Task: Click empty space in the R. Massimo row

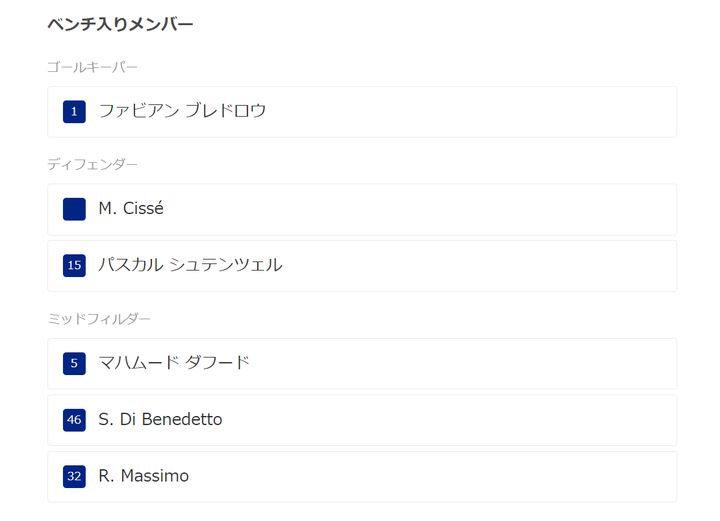Action: click(x=450, y=476)
